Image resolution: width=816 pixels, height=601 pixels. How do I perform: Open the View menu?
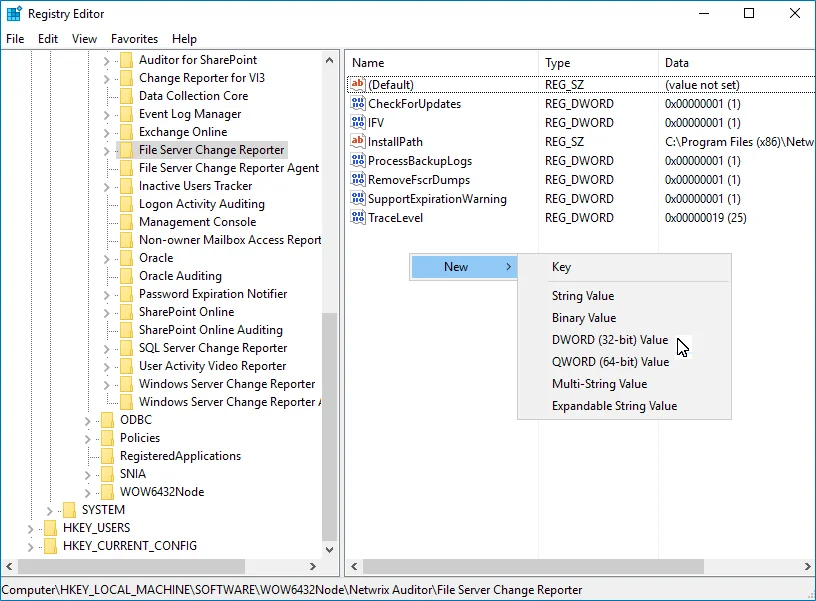84,39
